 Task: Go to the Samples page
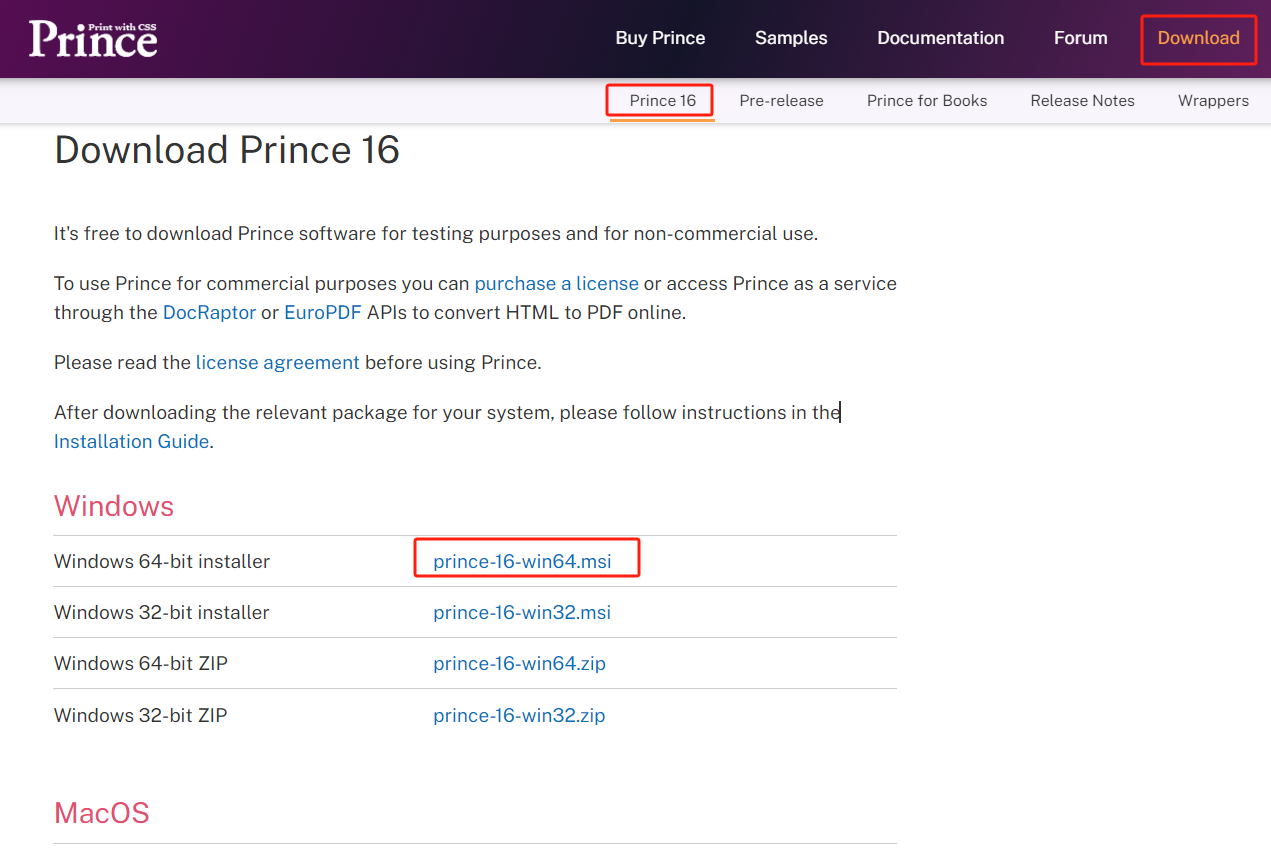791,38
